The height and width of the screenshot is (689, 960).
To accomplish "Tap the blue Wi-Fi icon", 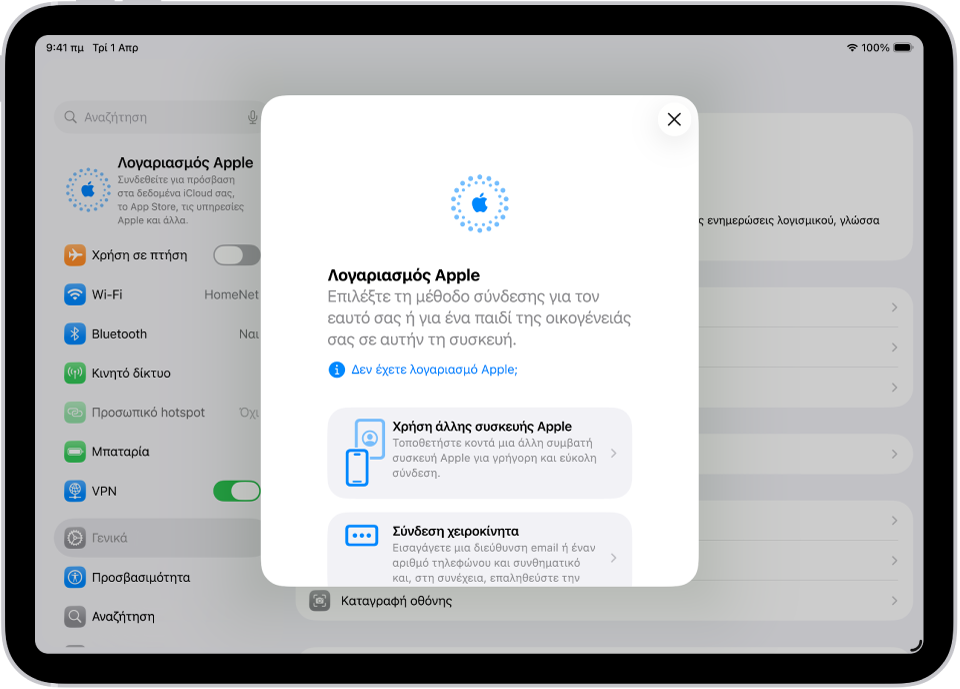I will click(x=75, y=295).
